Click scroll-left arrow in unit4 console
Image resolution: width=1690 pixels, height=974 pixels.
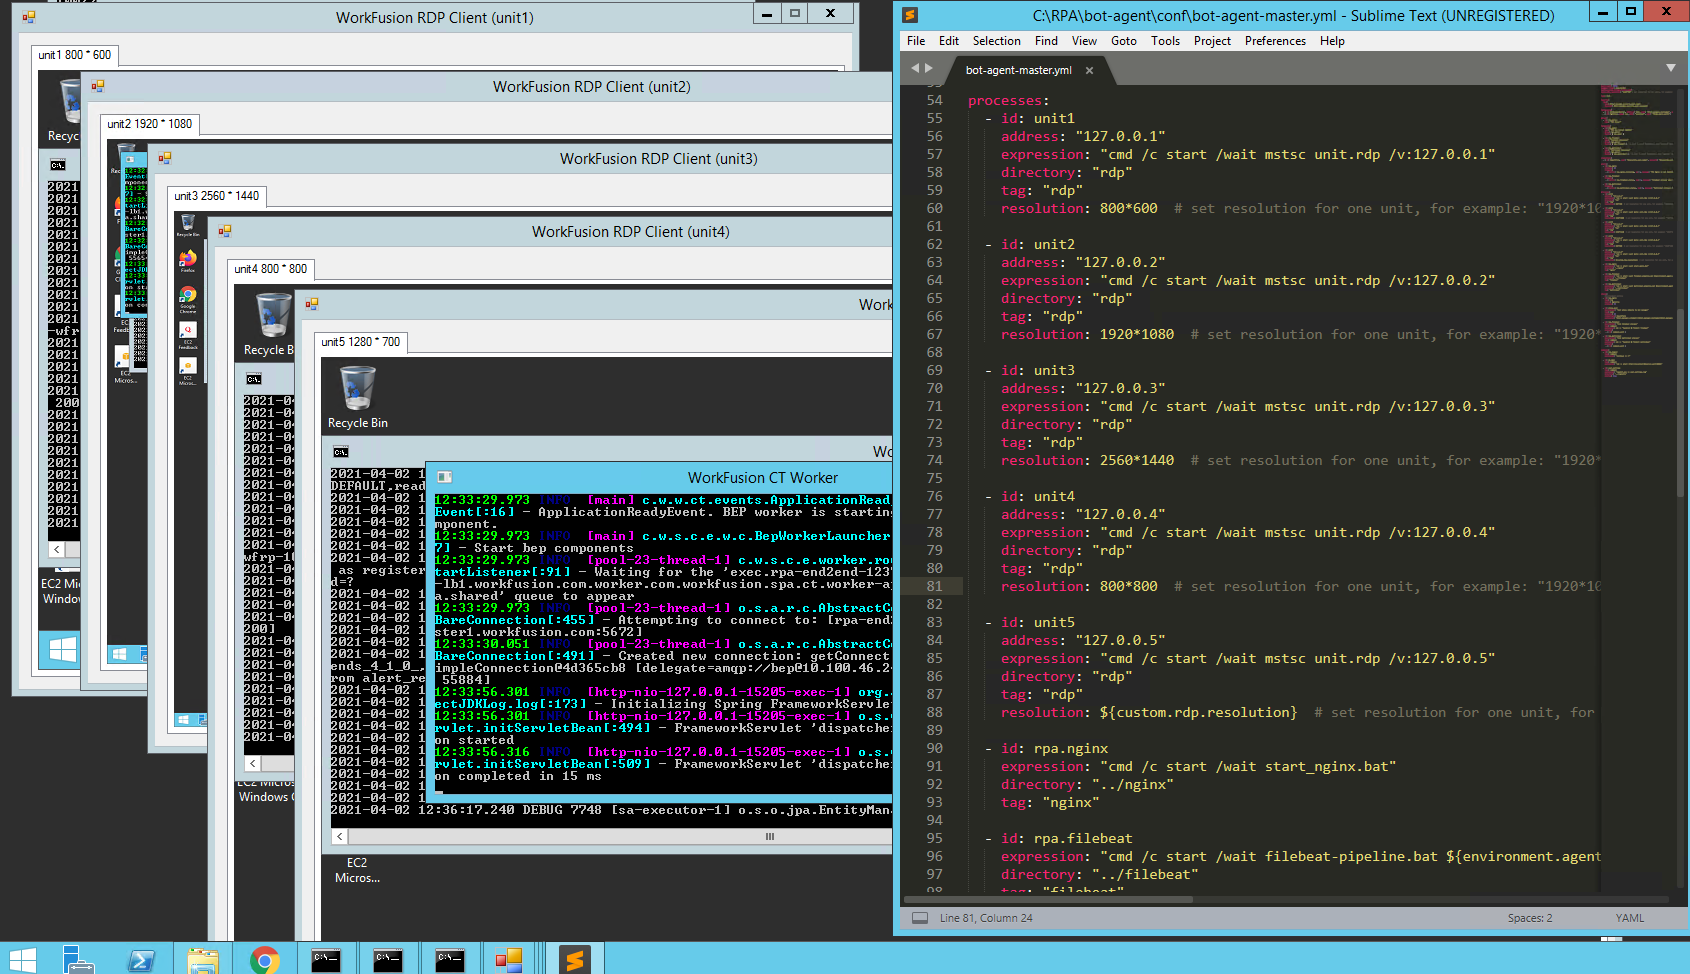click(x=253, y=763)
